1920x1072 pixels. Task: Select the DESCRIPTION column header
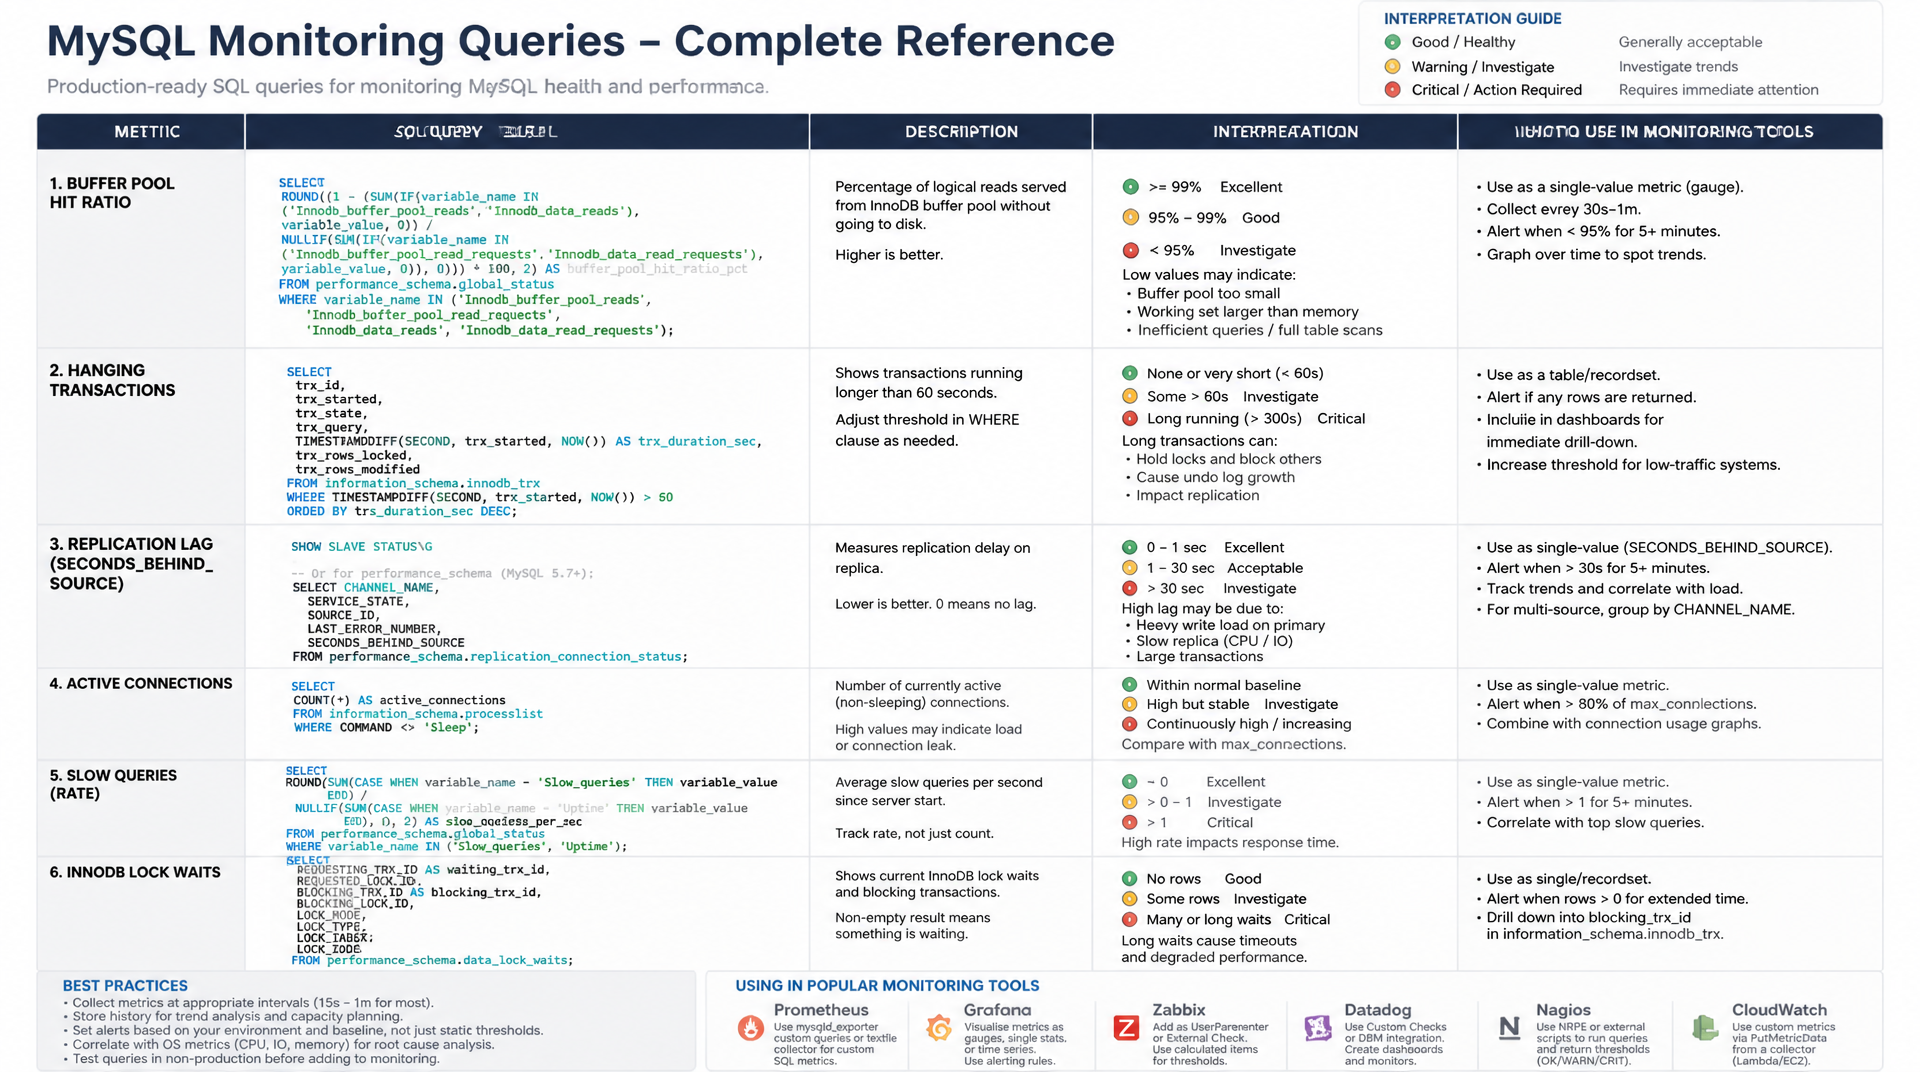click(961, 132)
